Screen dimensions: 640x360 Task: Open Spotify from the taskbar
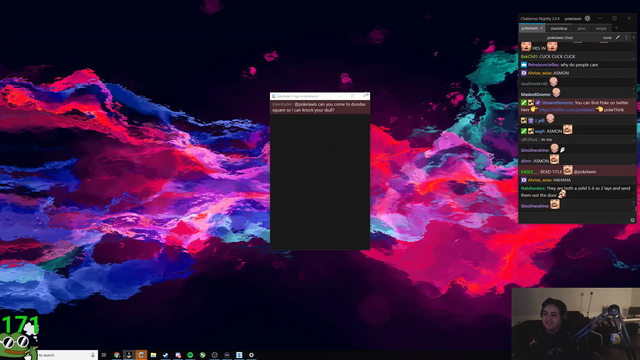point(190,355)
